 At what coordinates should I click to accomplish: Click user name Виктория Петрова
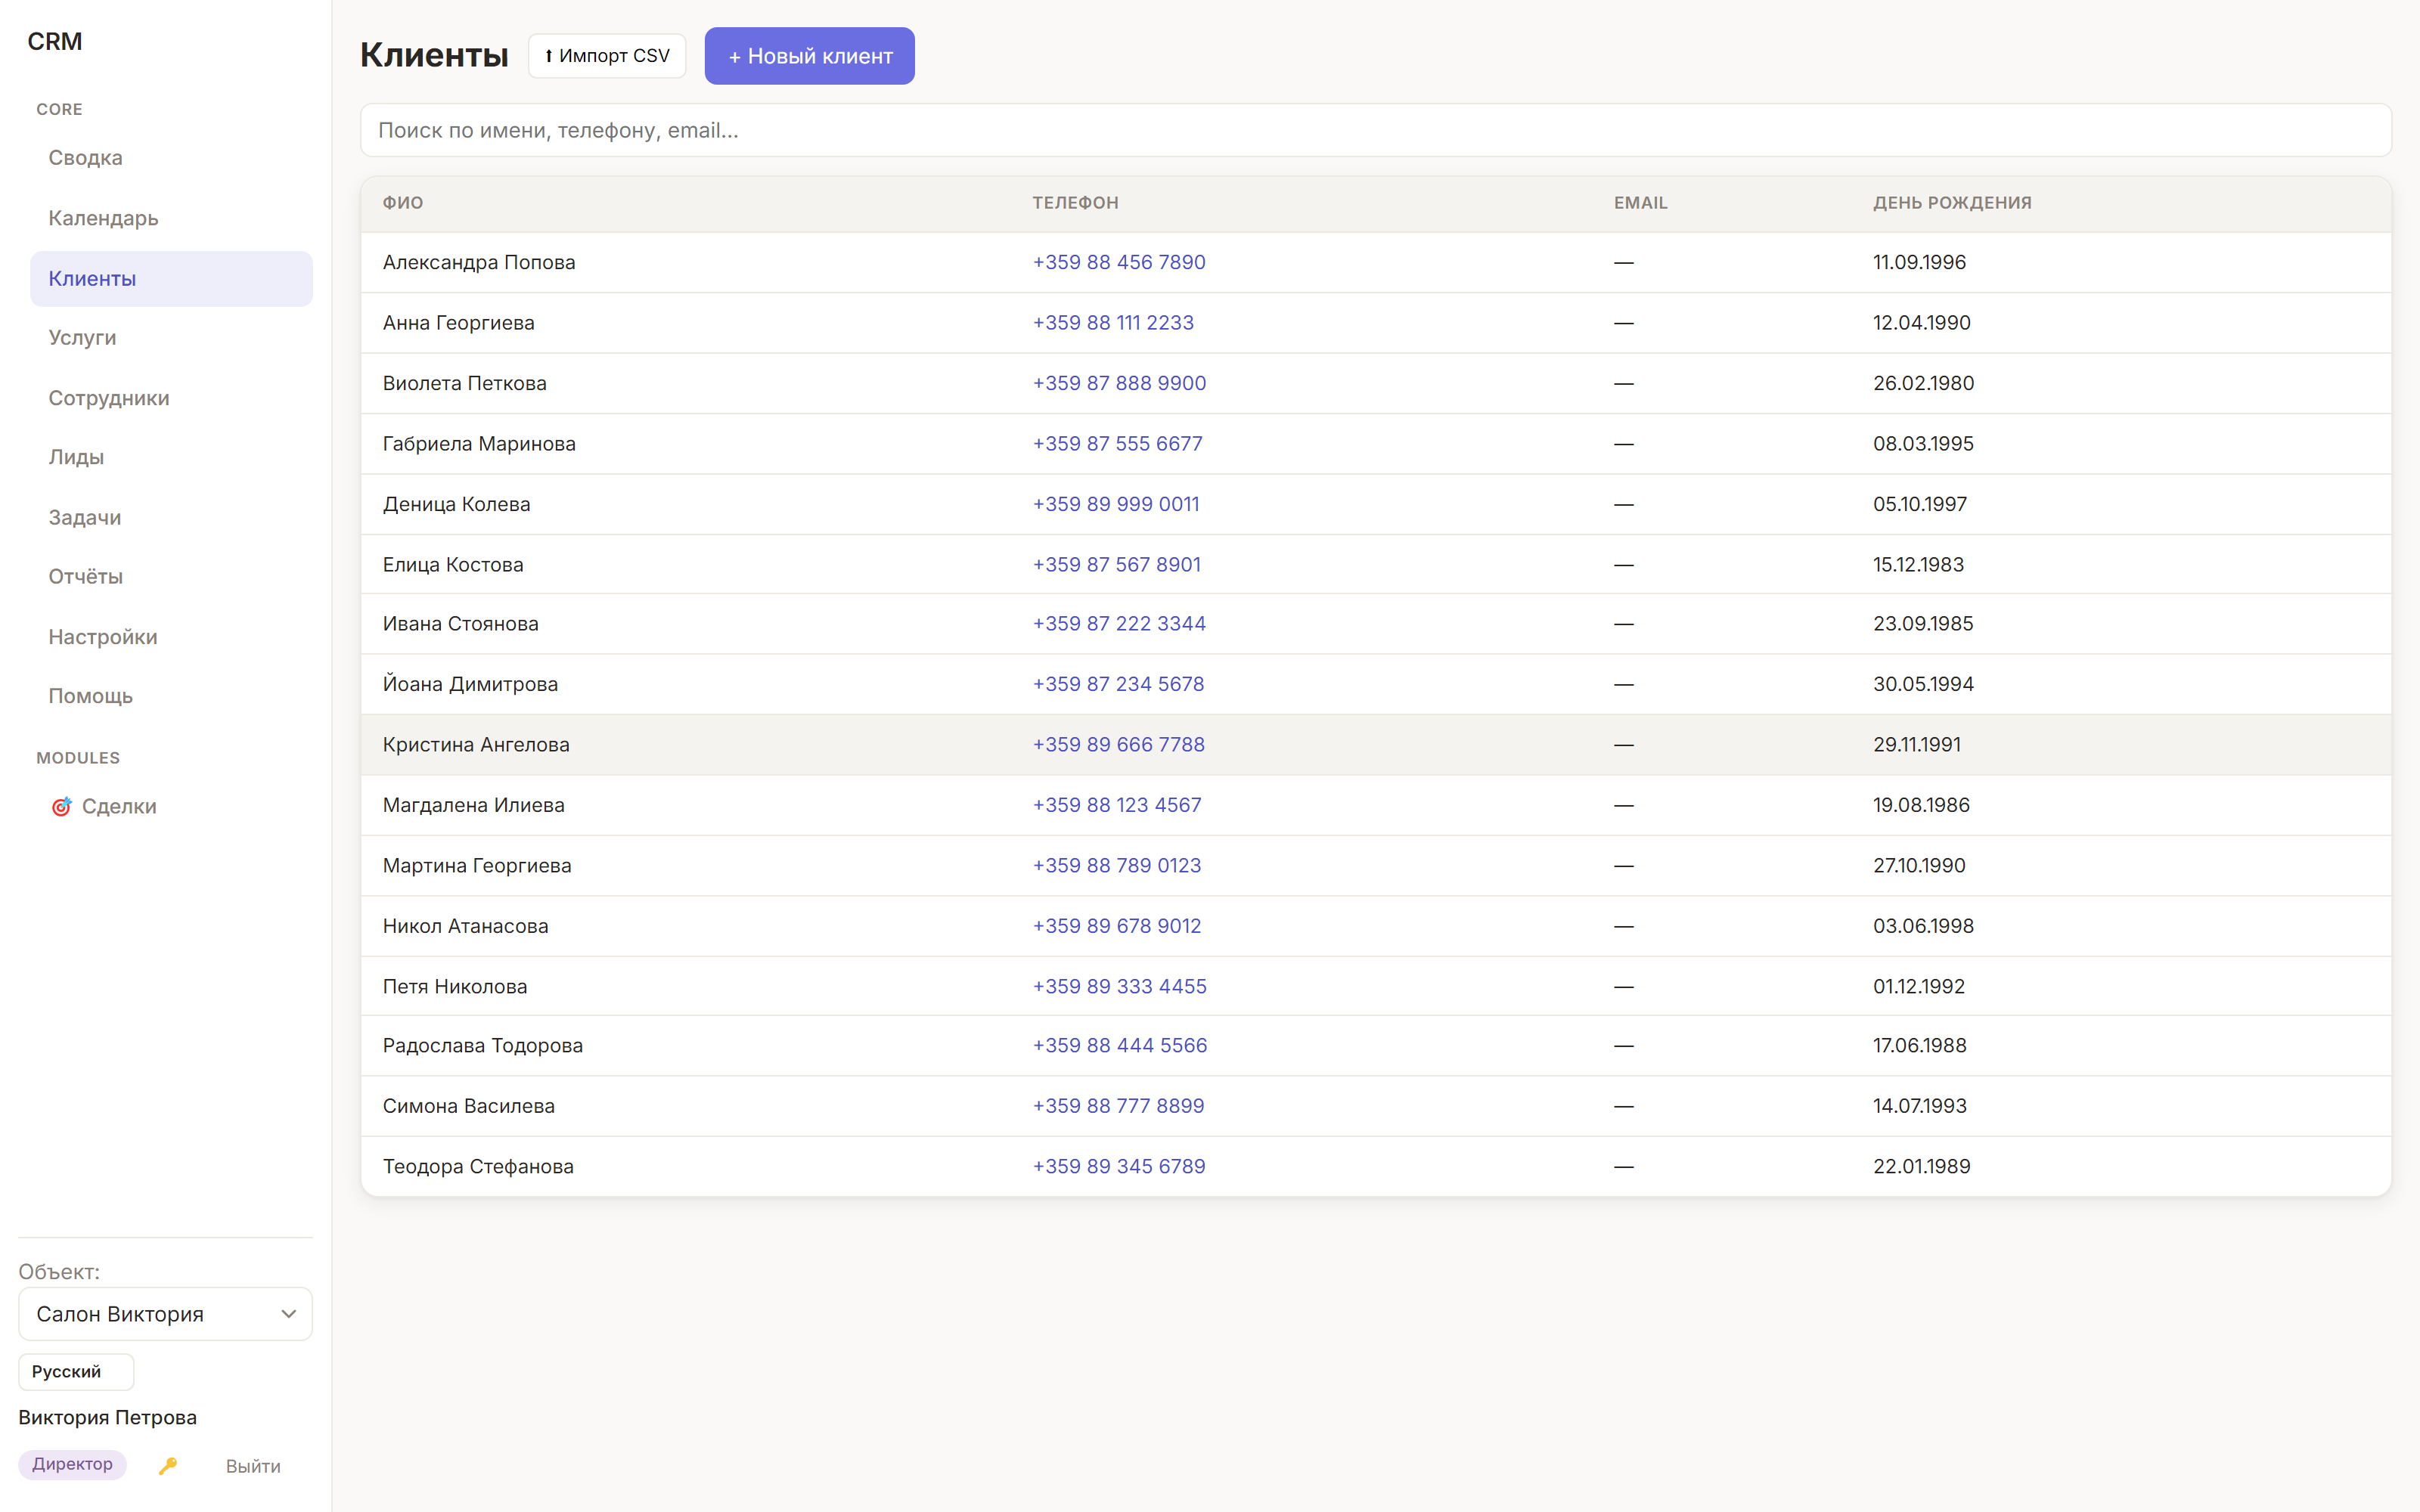[108, 1417]
